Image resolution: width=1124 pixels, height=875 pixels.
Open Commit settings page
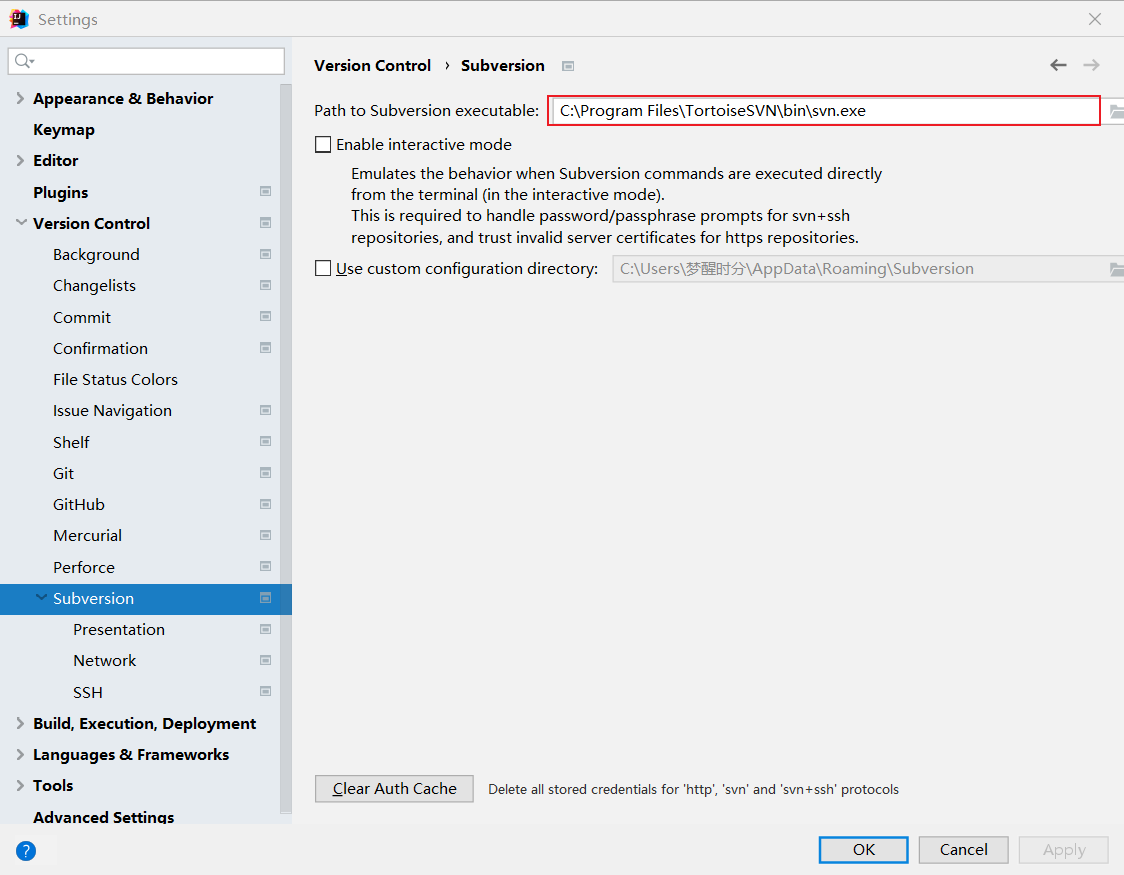tap(82, 317)
